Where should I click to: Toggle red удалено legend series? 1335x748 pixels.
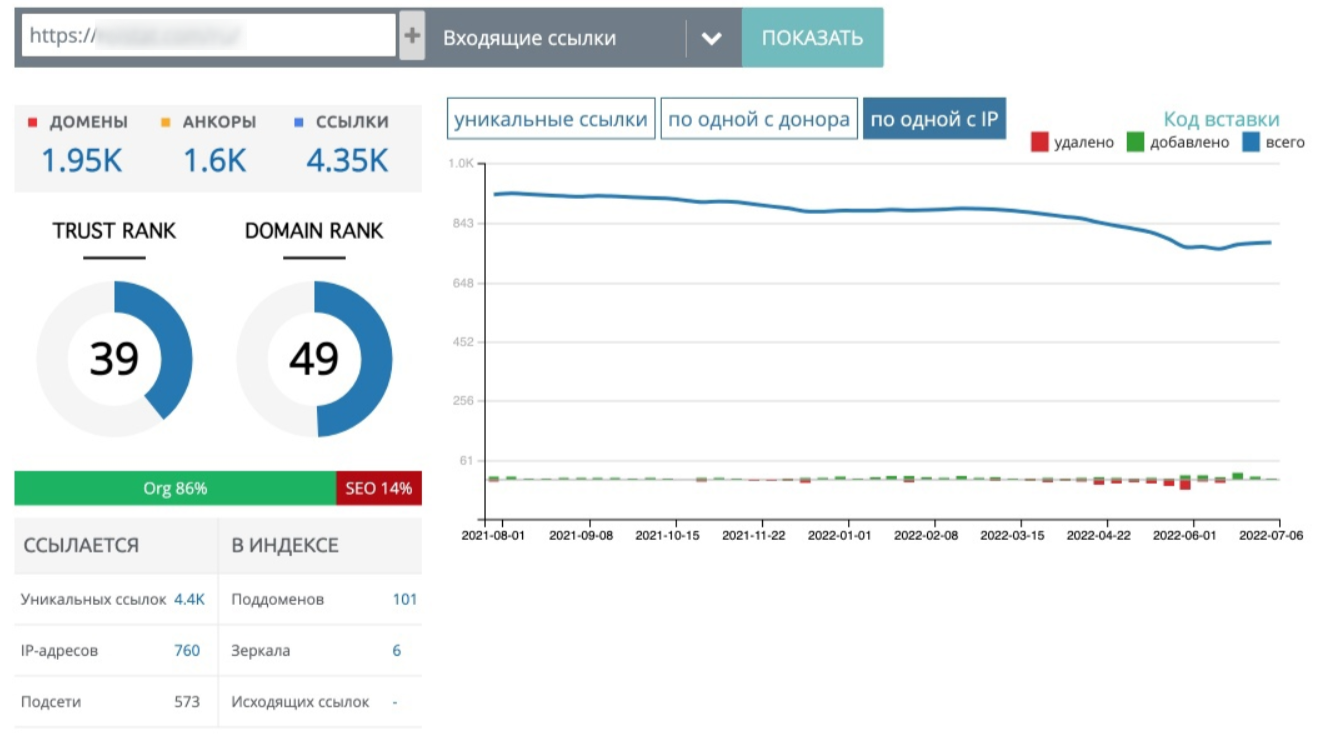pyautogui.click(x=1040, y=143)
